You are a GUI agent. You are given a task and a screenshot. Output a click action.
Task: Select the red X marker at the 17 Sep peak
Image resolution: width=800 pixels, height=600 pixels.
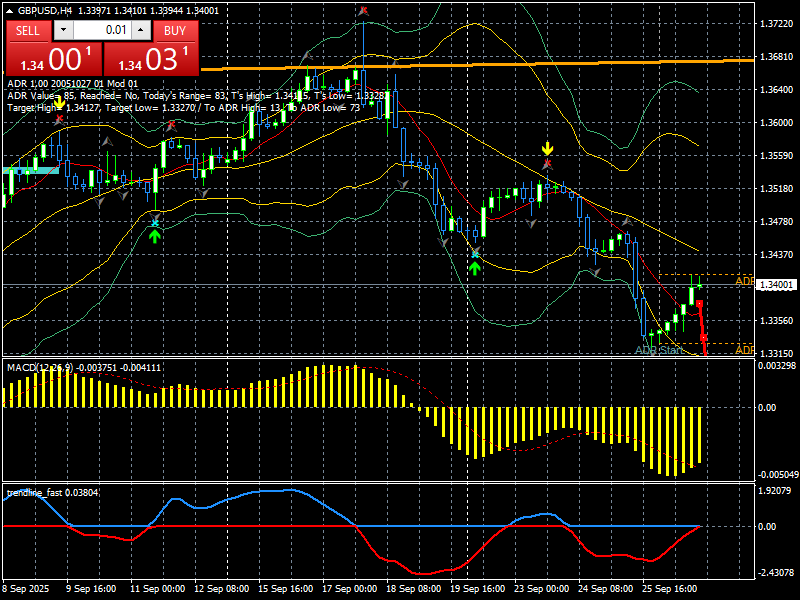pos(363,10)
